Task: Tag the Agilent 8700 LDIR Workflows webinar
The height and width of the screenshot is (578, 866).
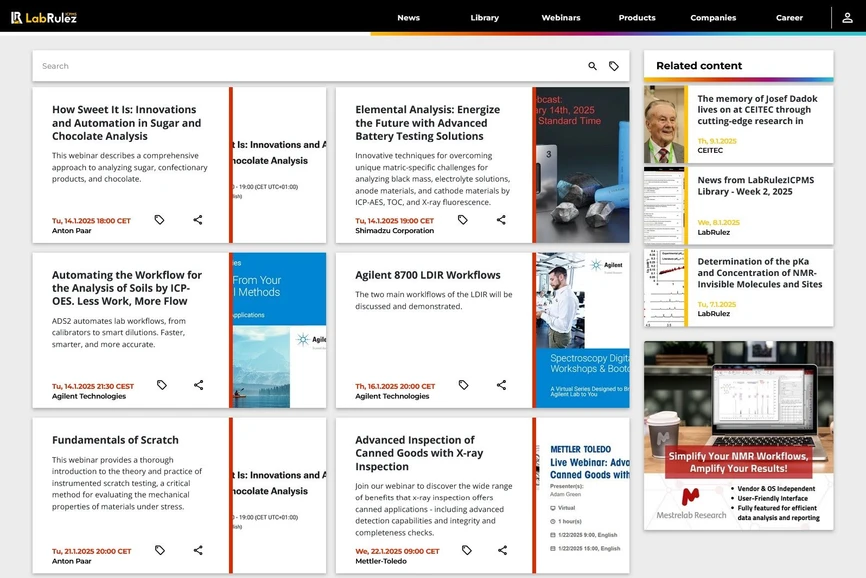Action: tap(463, 385)
